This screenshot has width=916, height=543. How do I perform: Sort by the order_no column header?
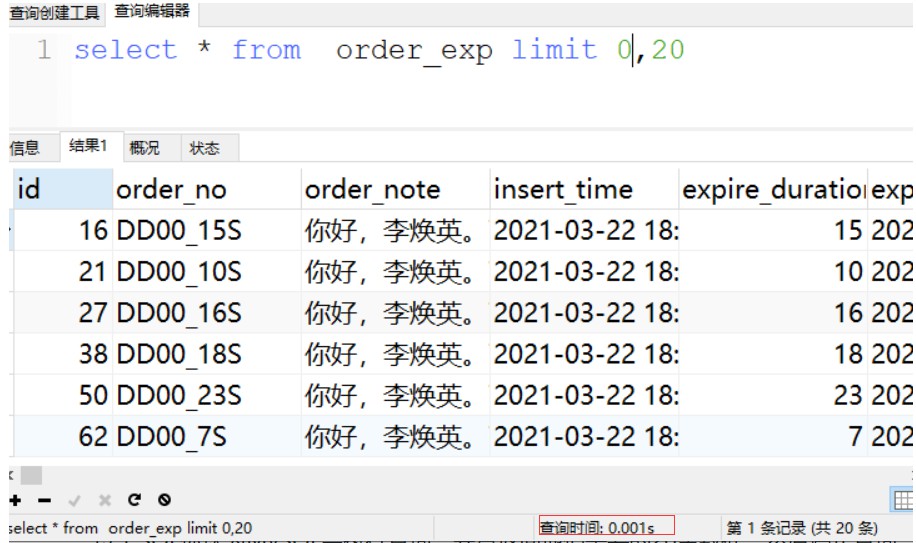point(207,189)
